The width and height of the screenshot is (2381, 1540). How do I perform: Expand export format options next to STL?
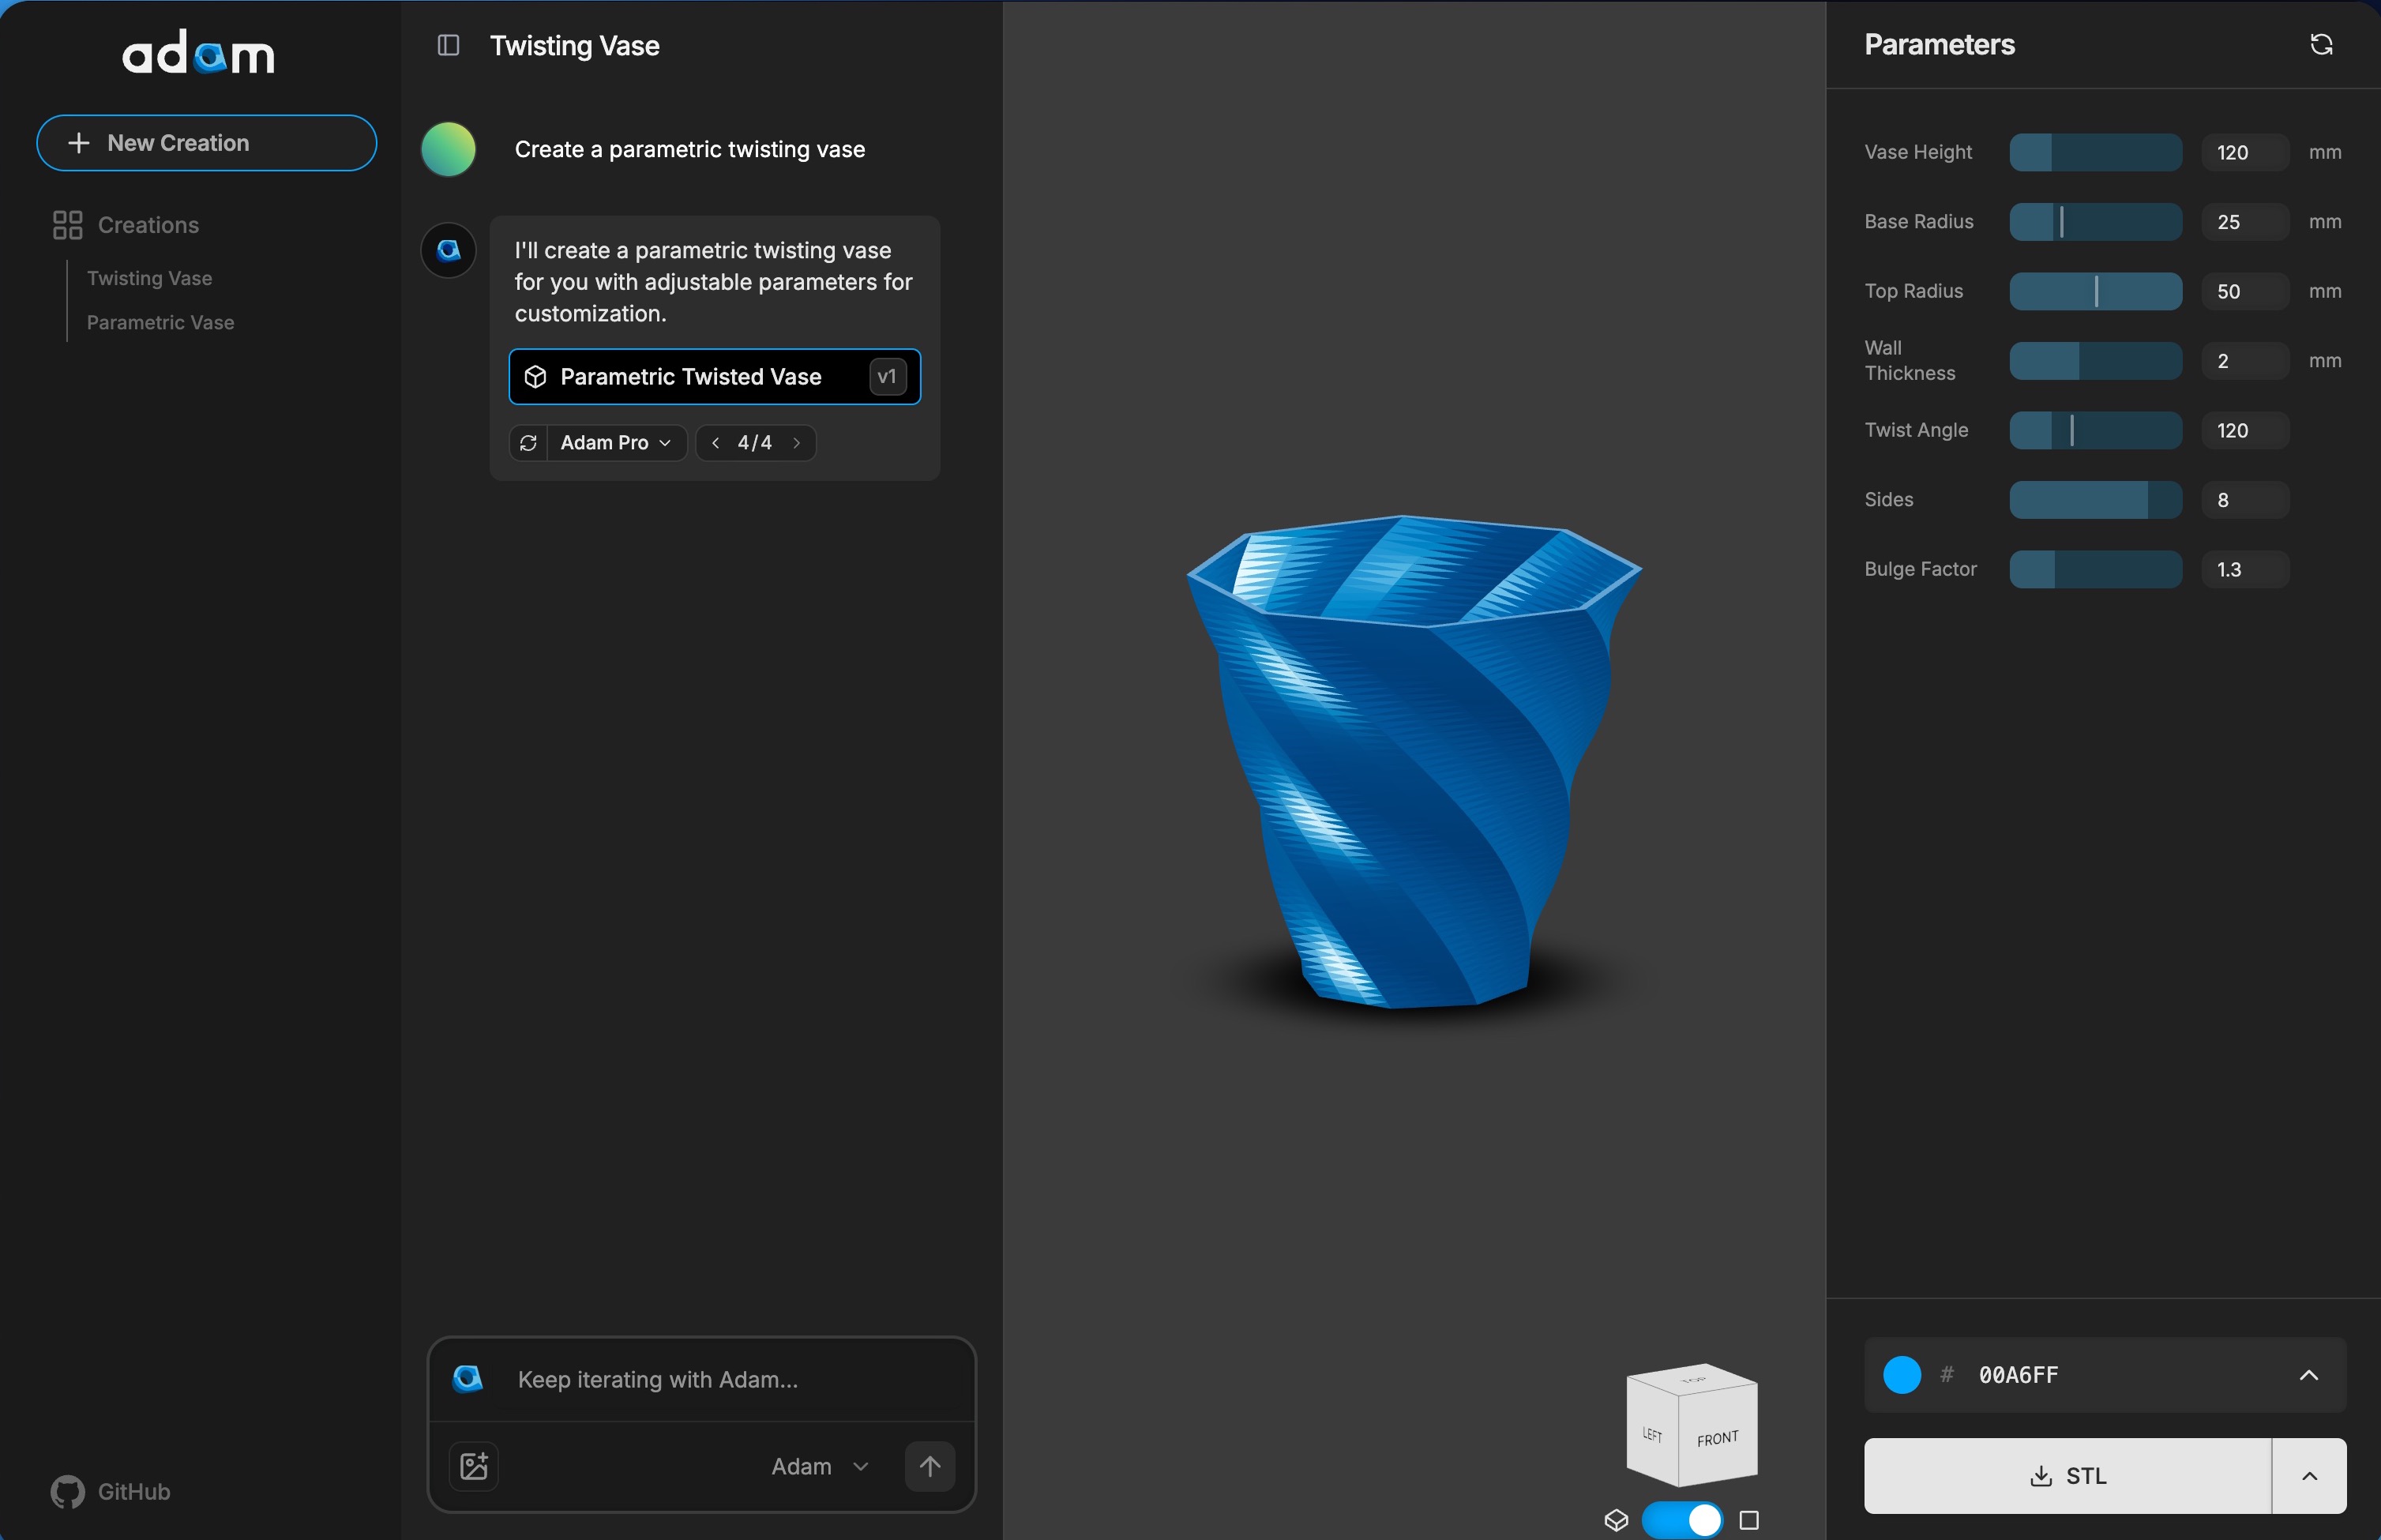click(2309, 1475)
